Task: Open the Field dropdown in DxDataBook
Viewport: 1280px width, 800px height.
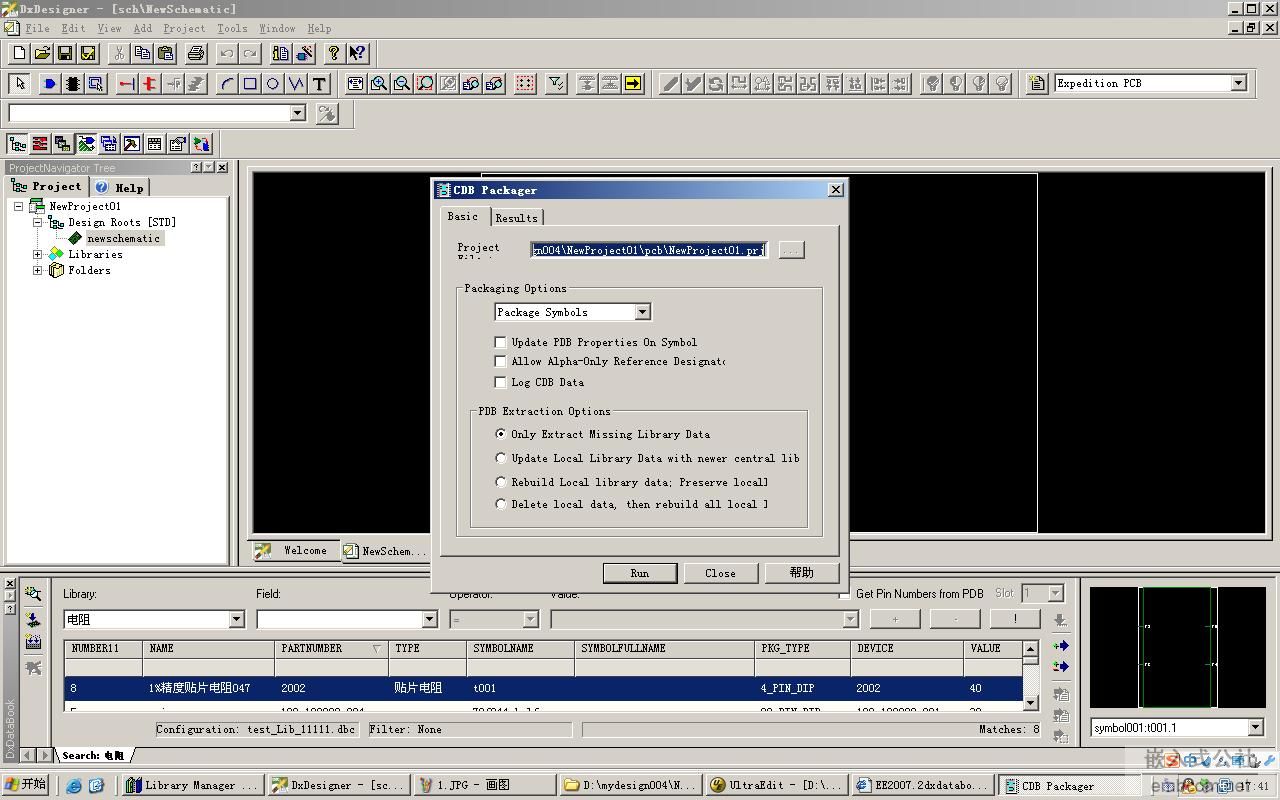Action: (x=429, y=619)
